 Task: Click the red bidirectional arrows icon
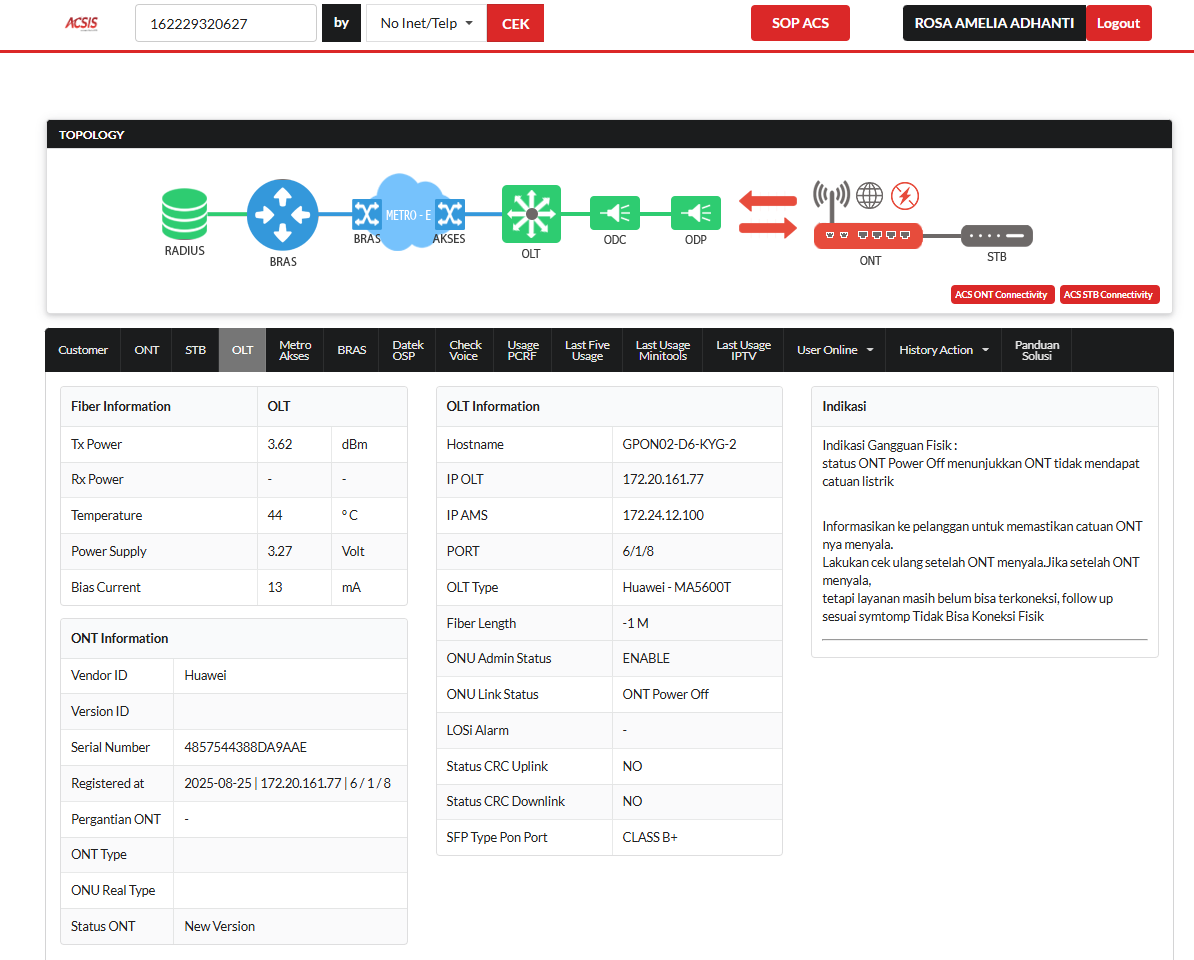(768, 214)
